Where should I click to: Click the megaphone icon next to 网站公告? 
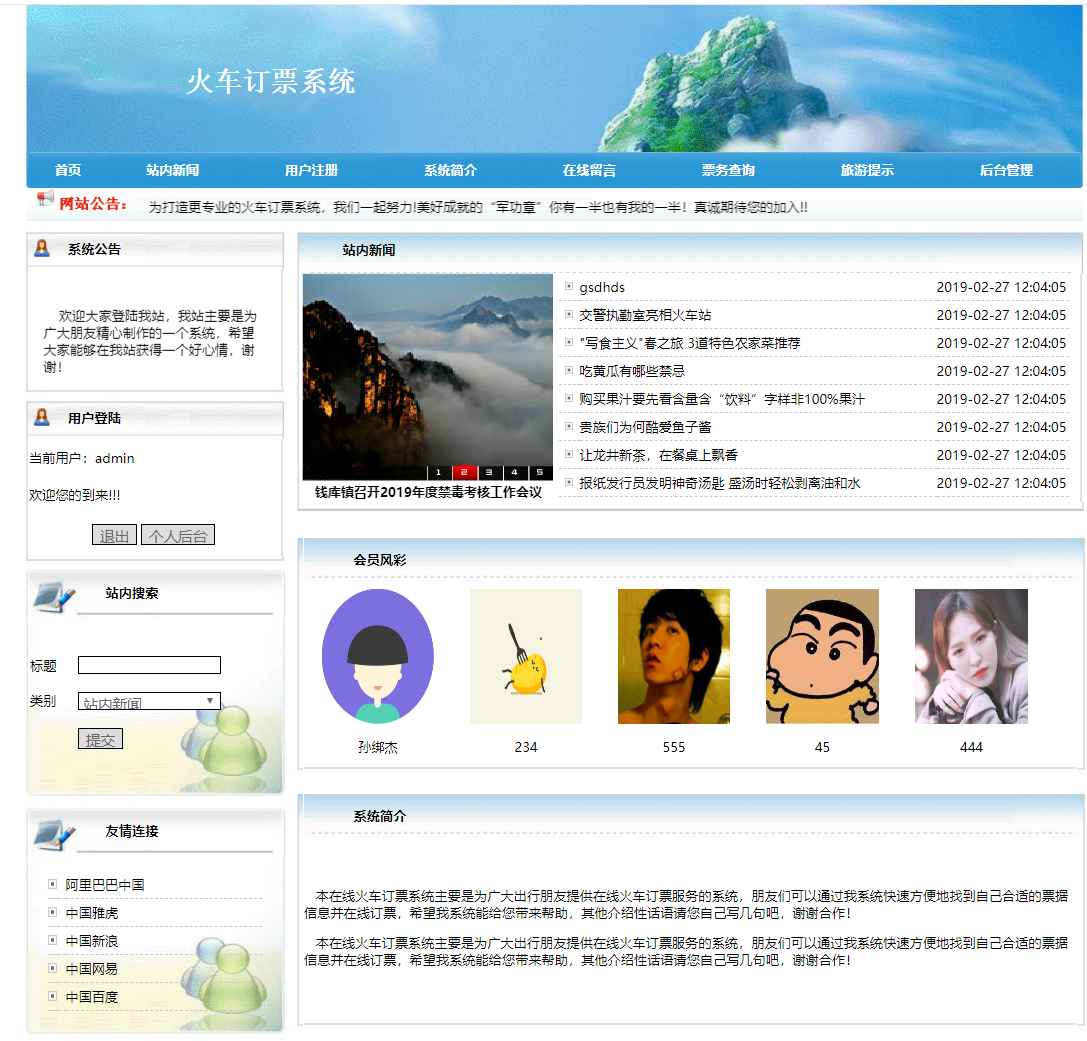[44, 199]
